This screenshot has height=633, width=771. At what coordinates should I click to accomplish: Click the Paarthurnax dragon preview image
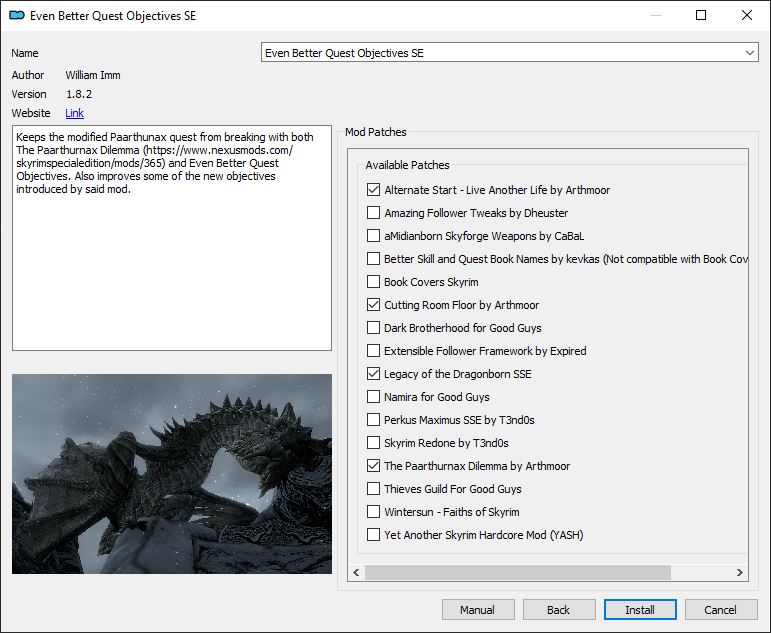(172, 474)
